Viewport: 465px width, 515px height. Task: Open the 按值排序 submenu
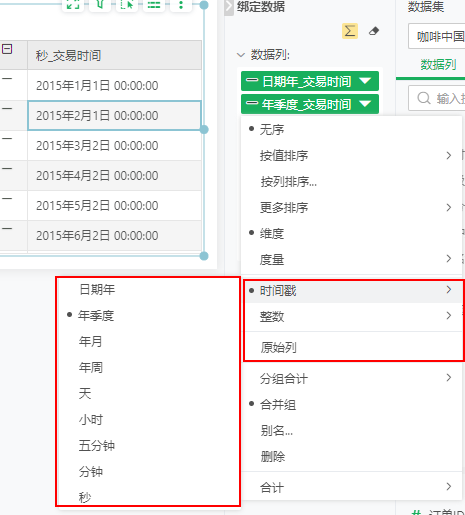(351, 155)
